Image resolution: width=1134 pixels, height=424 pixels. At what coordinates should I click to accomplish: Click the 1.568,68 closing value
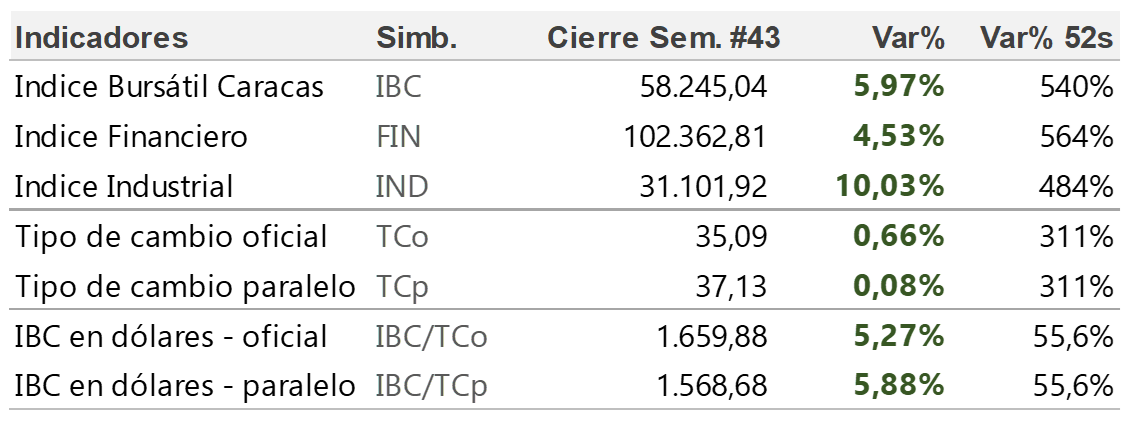[x=712, y=387]
